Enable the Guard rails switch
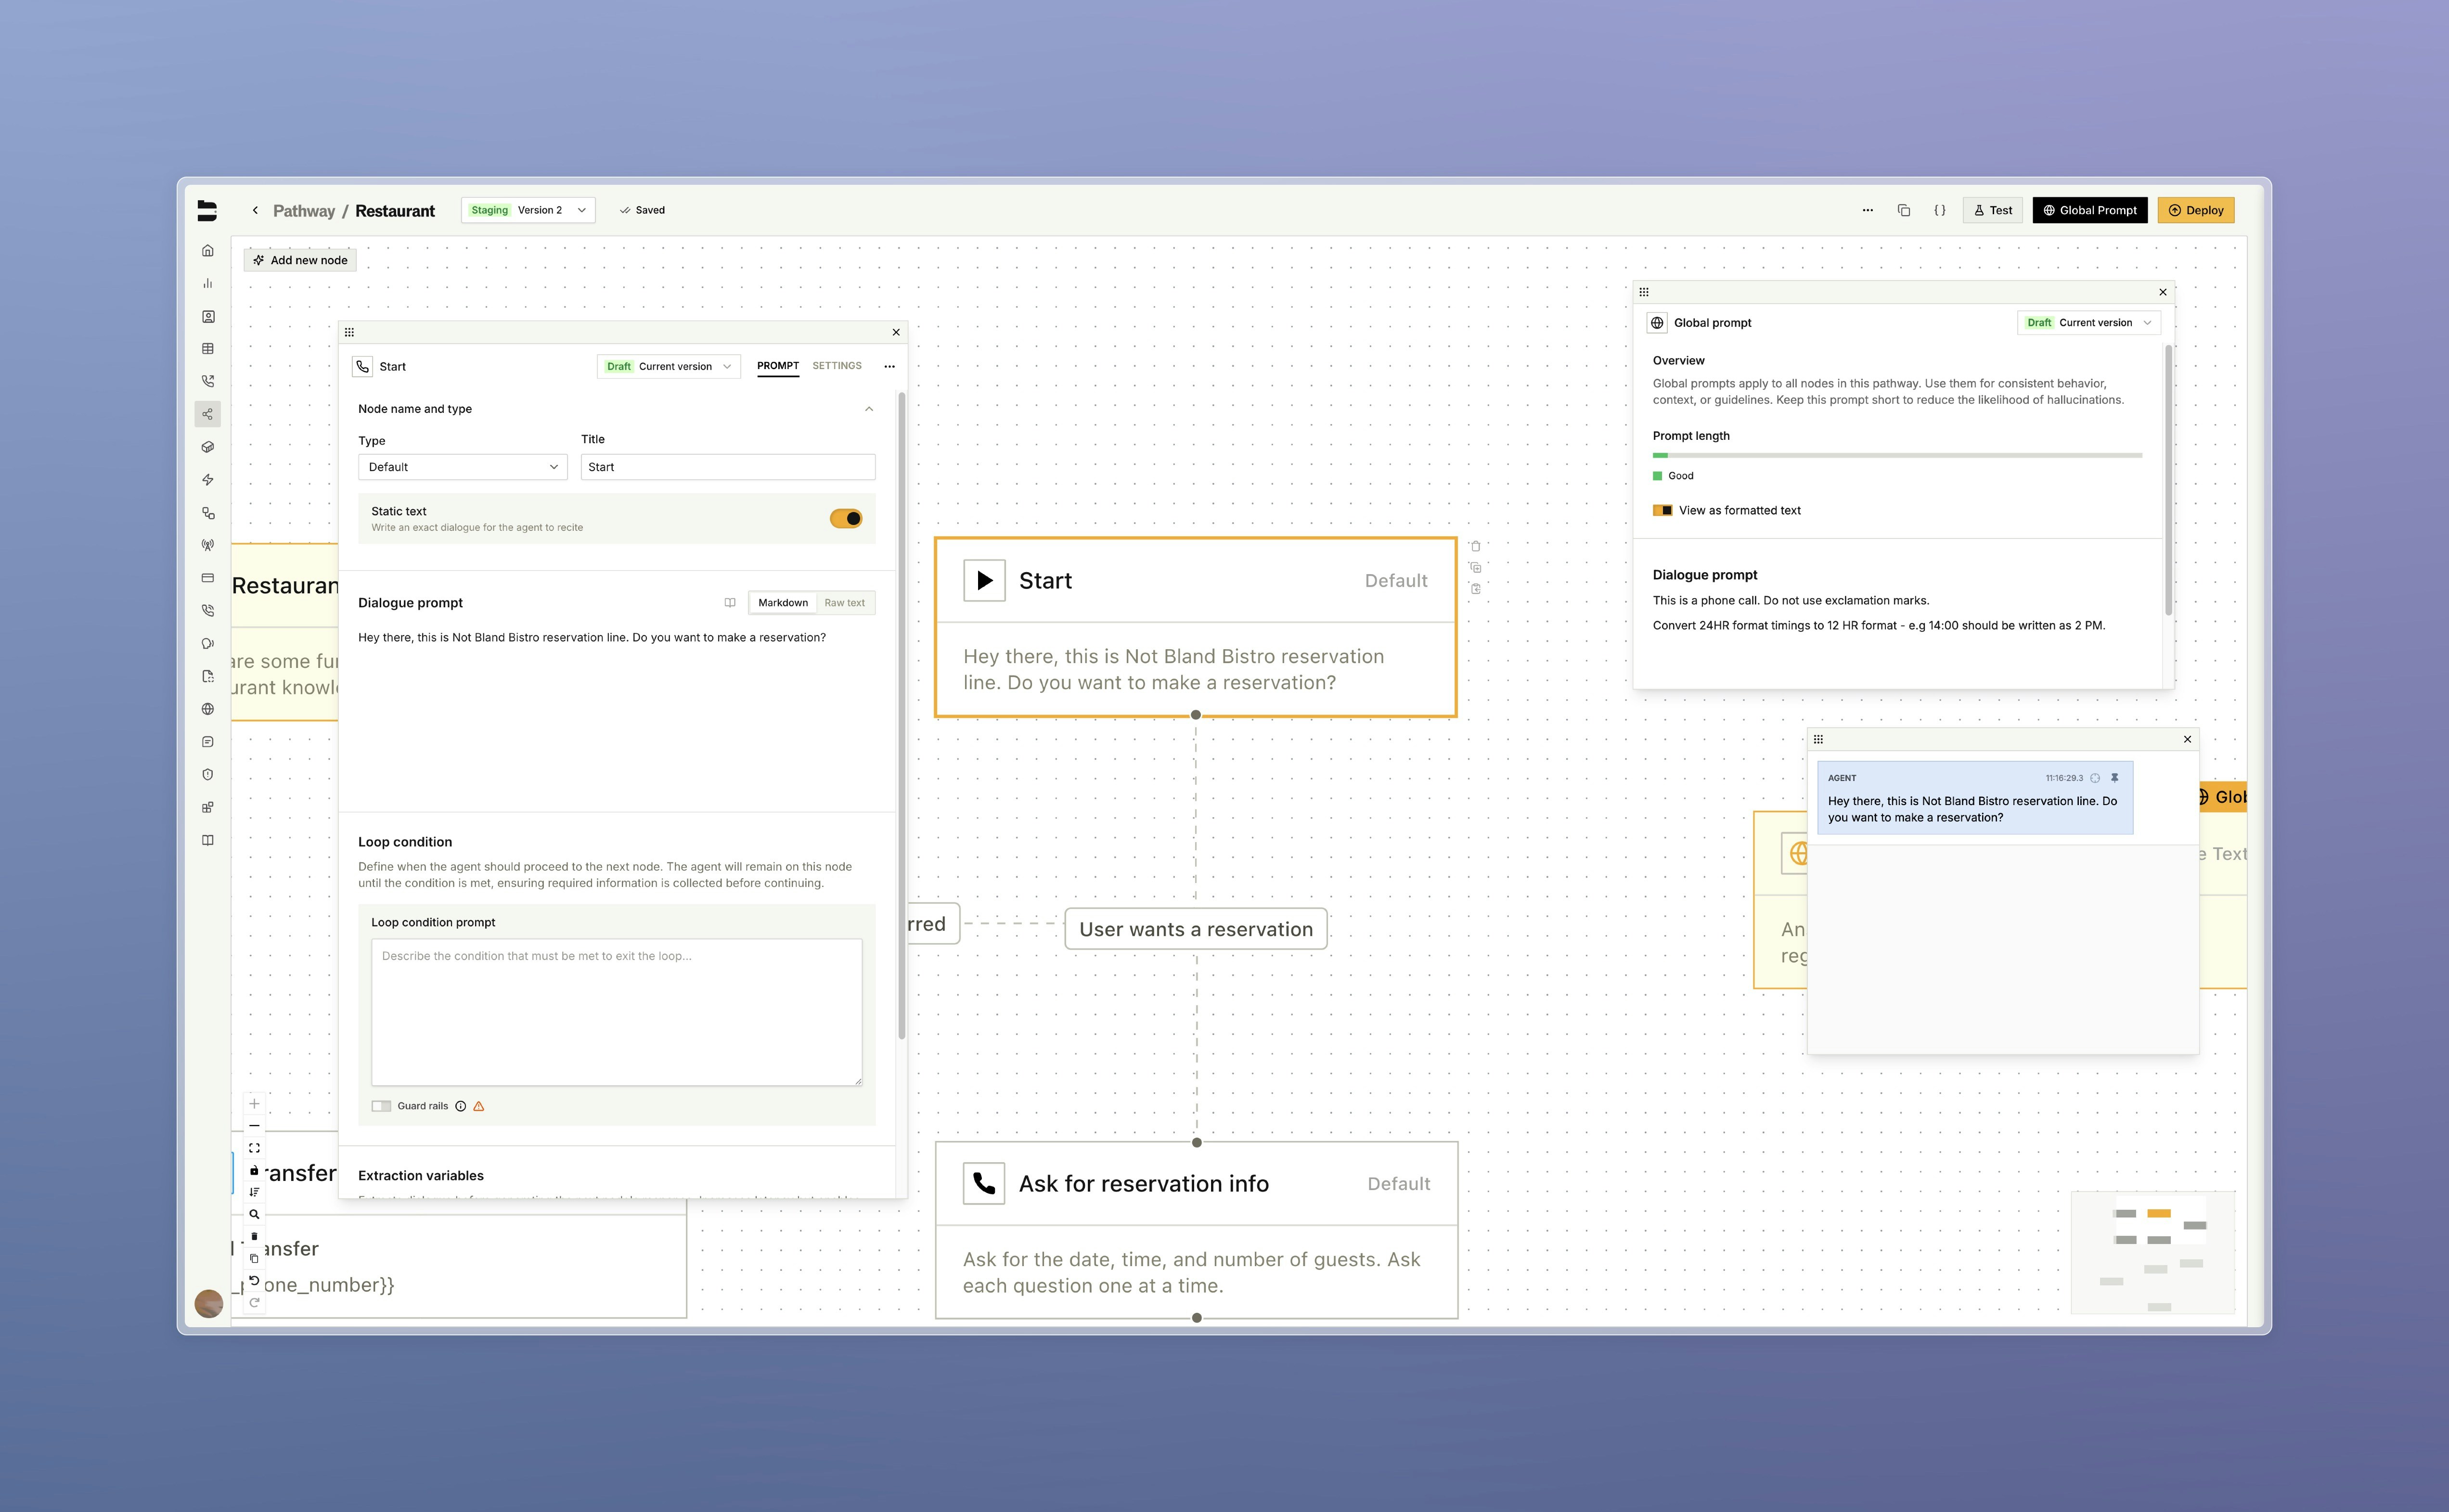Screen dimensions: 2449x1512 point(381,1106)
